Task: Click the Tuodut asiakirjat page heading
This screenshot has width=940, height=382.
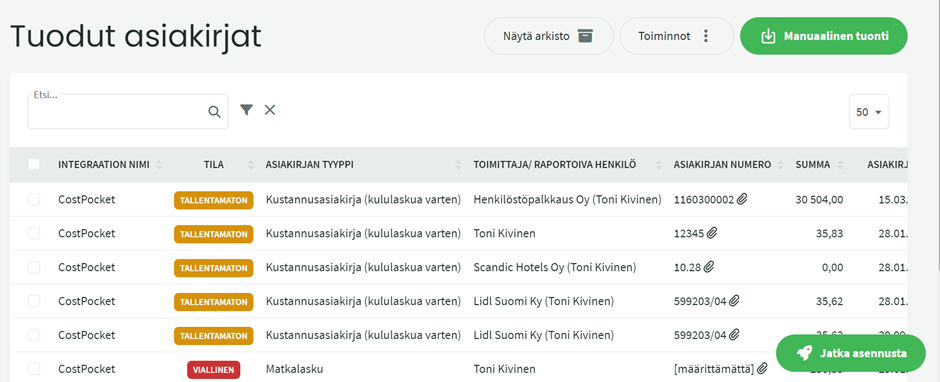Action: point(136,37)
